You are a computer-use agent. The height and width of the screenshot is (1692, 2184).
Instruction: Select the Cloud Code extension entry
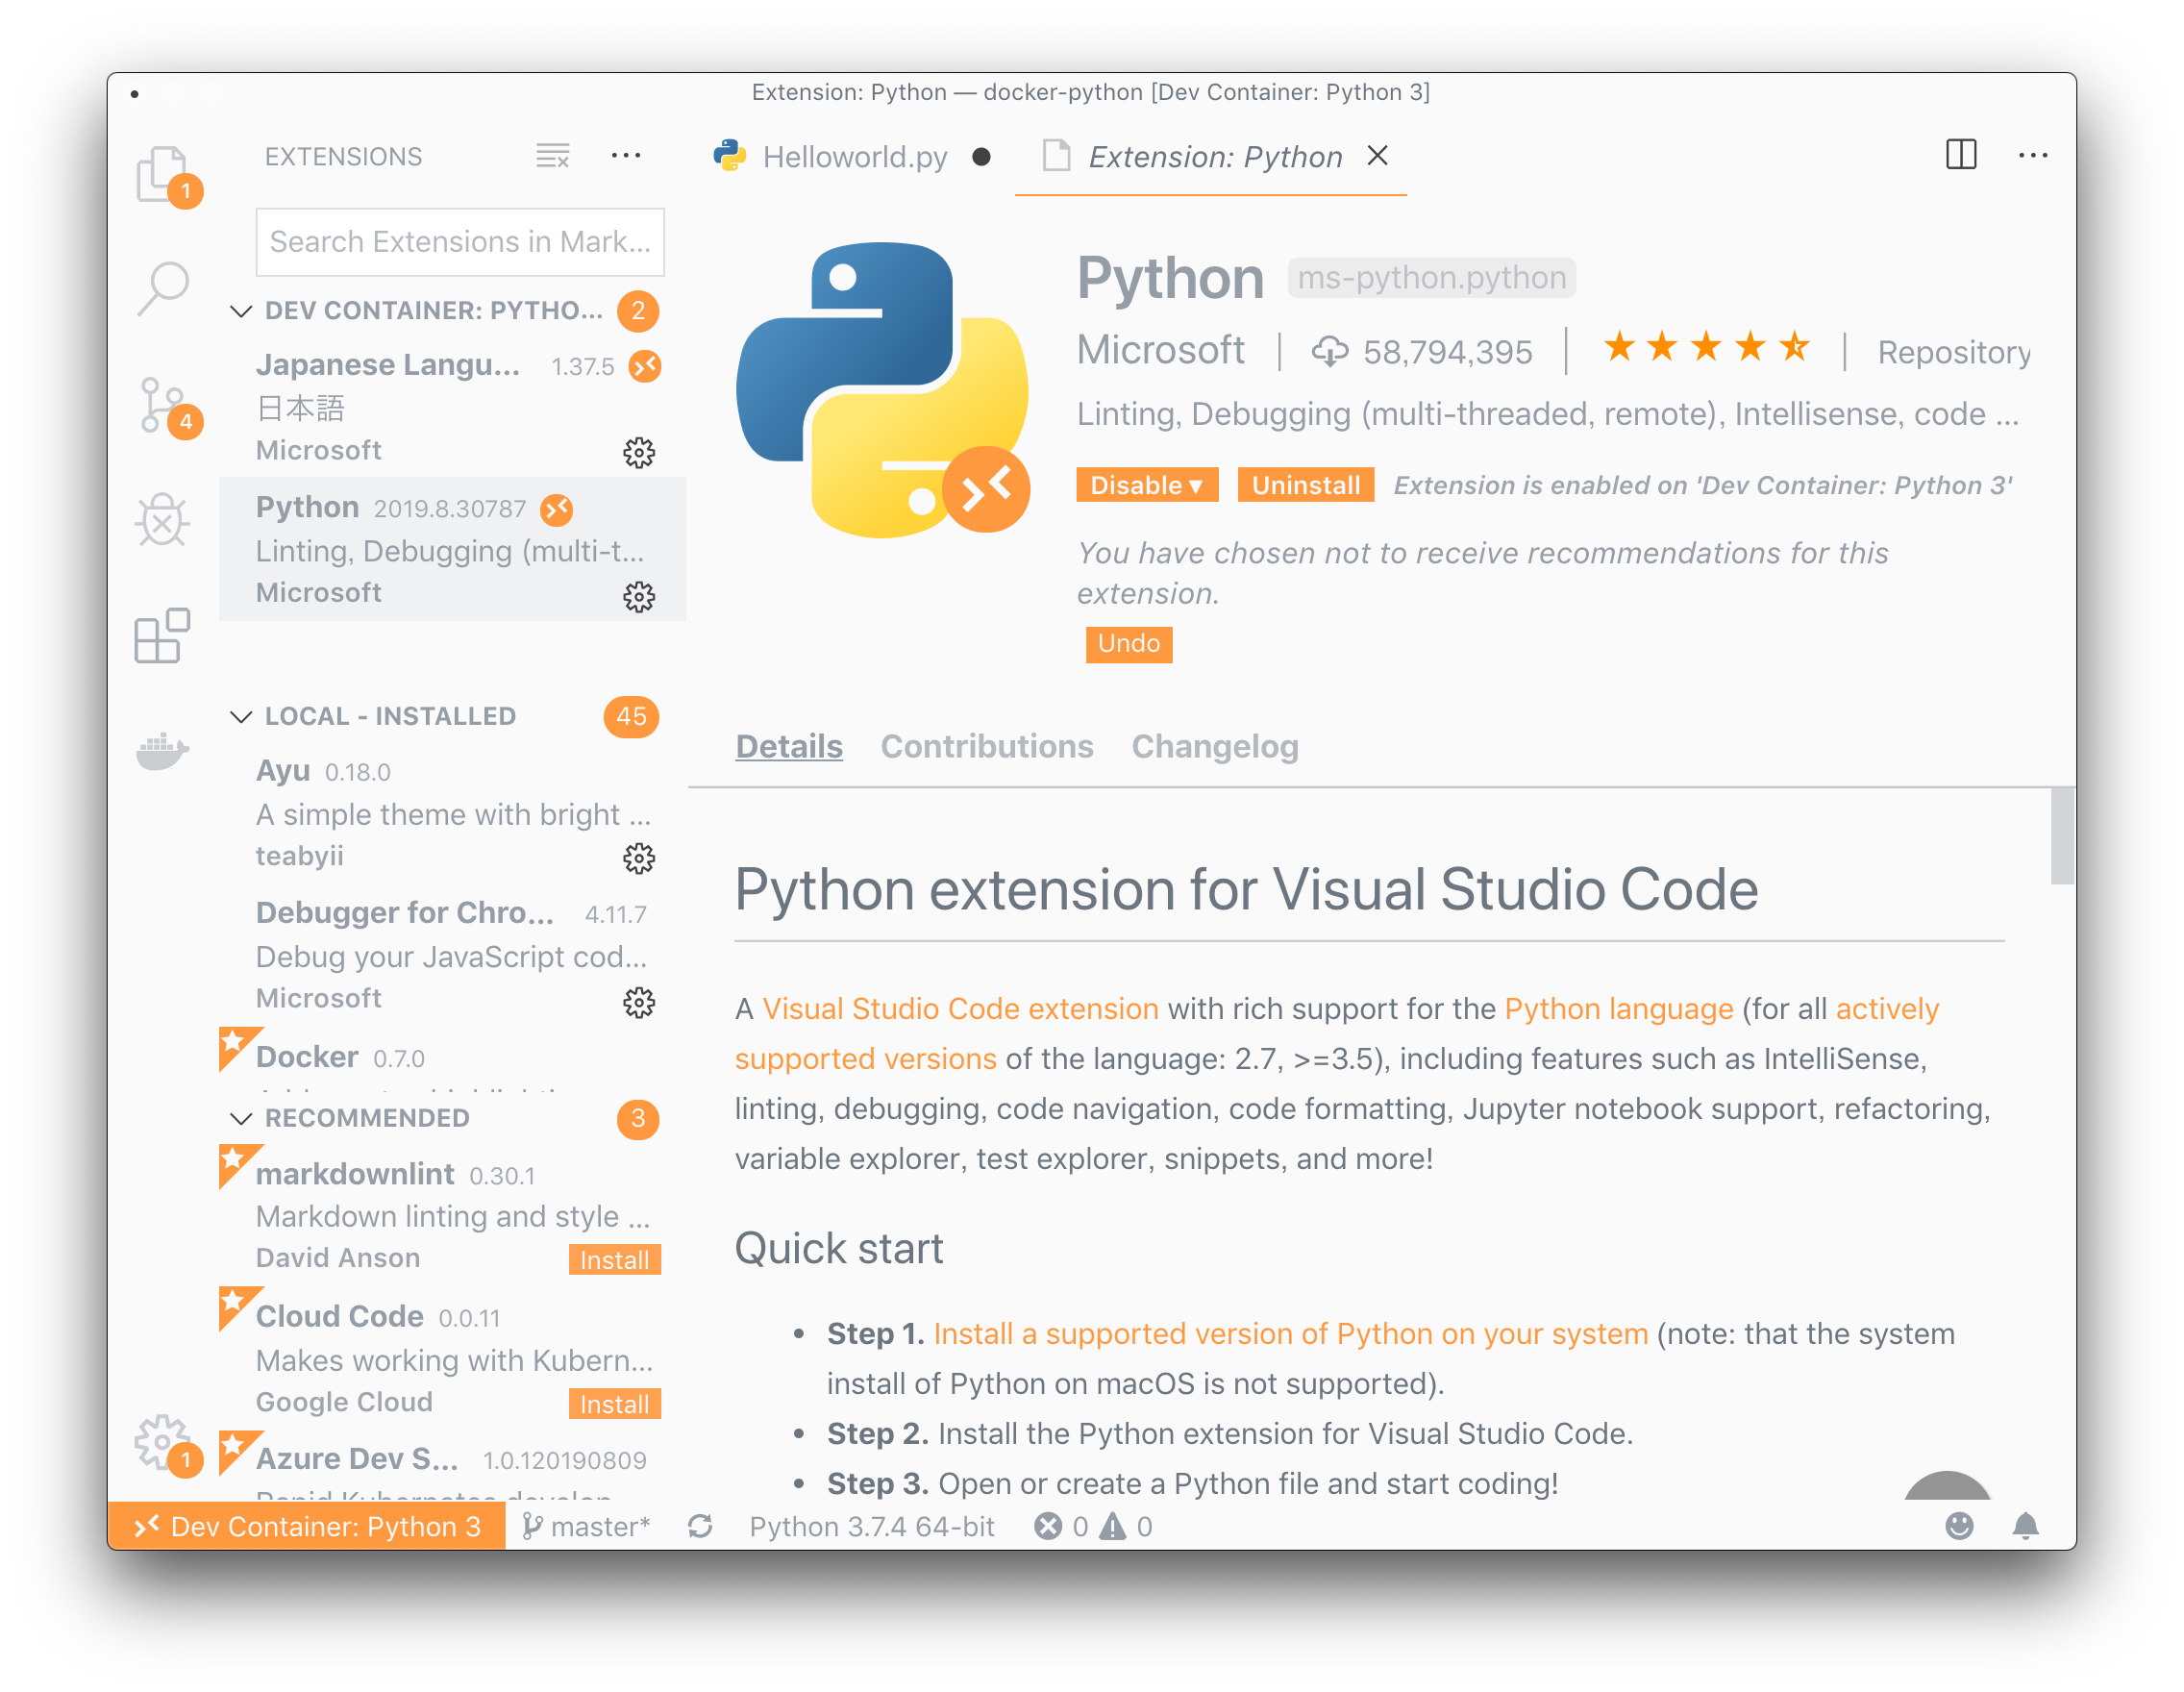point(452,1357)
